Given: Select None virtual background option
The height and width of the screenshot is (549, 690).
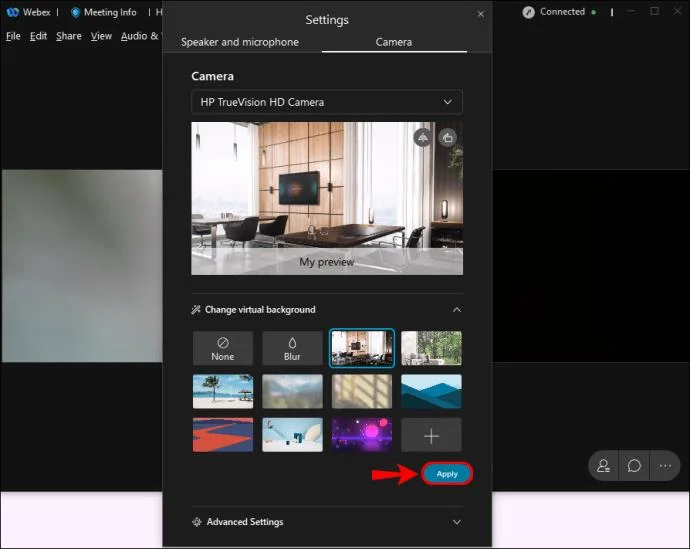Looking at the screenshot, I should [223, 348].
